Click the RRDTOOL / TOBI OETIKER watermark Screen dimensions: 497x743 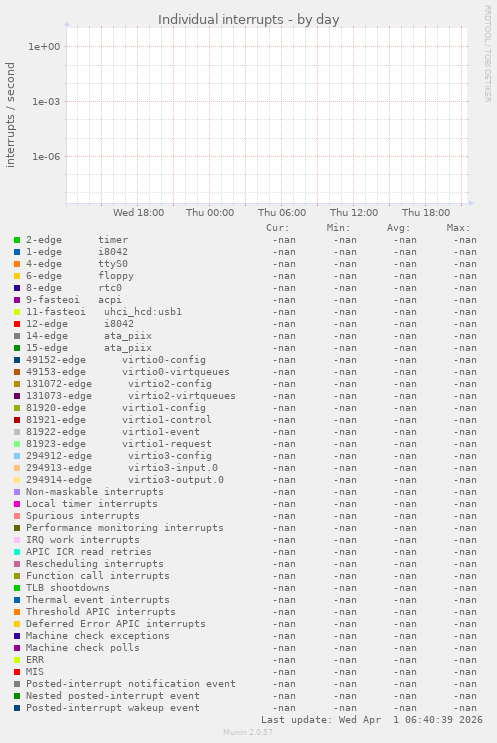click(x=487, y=54)
